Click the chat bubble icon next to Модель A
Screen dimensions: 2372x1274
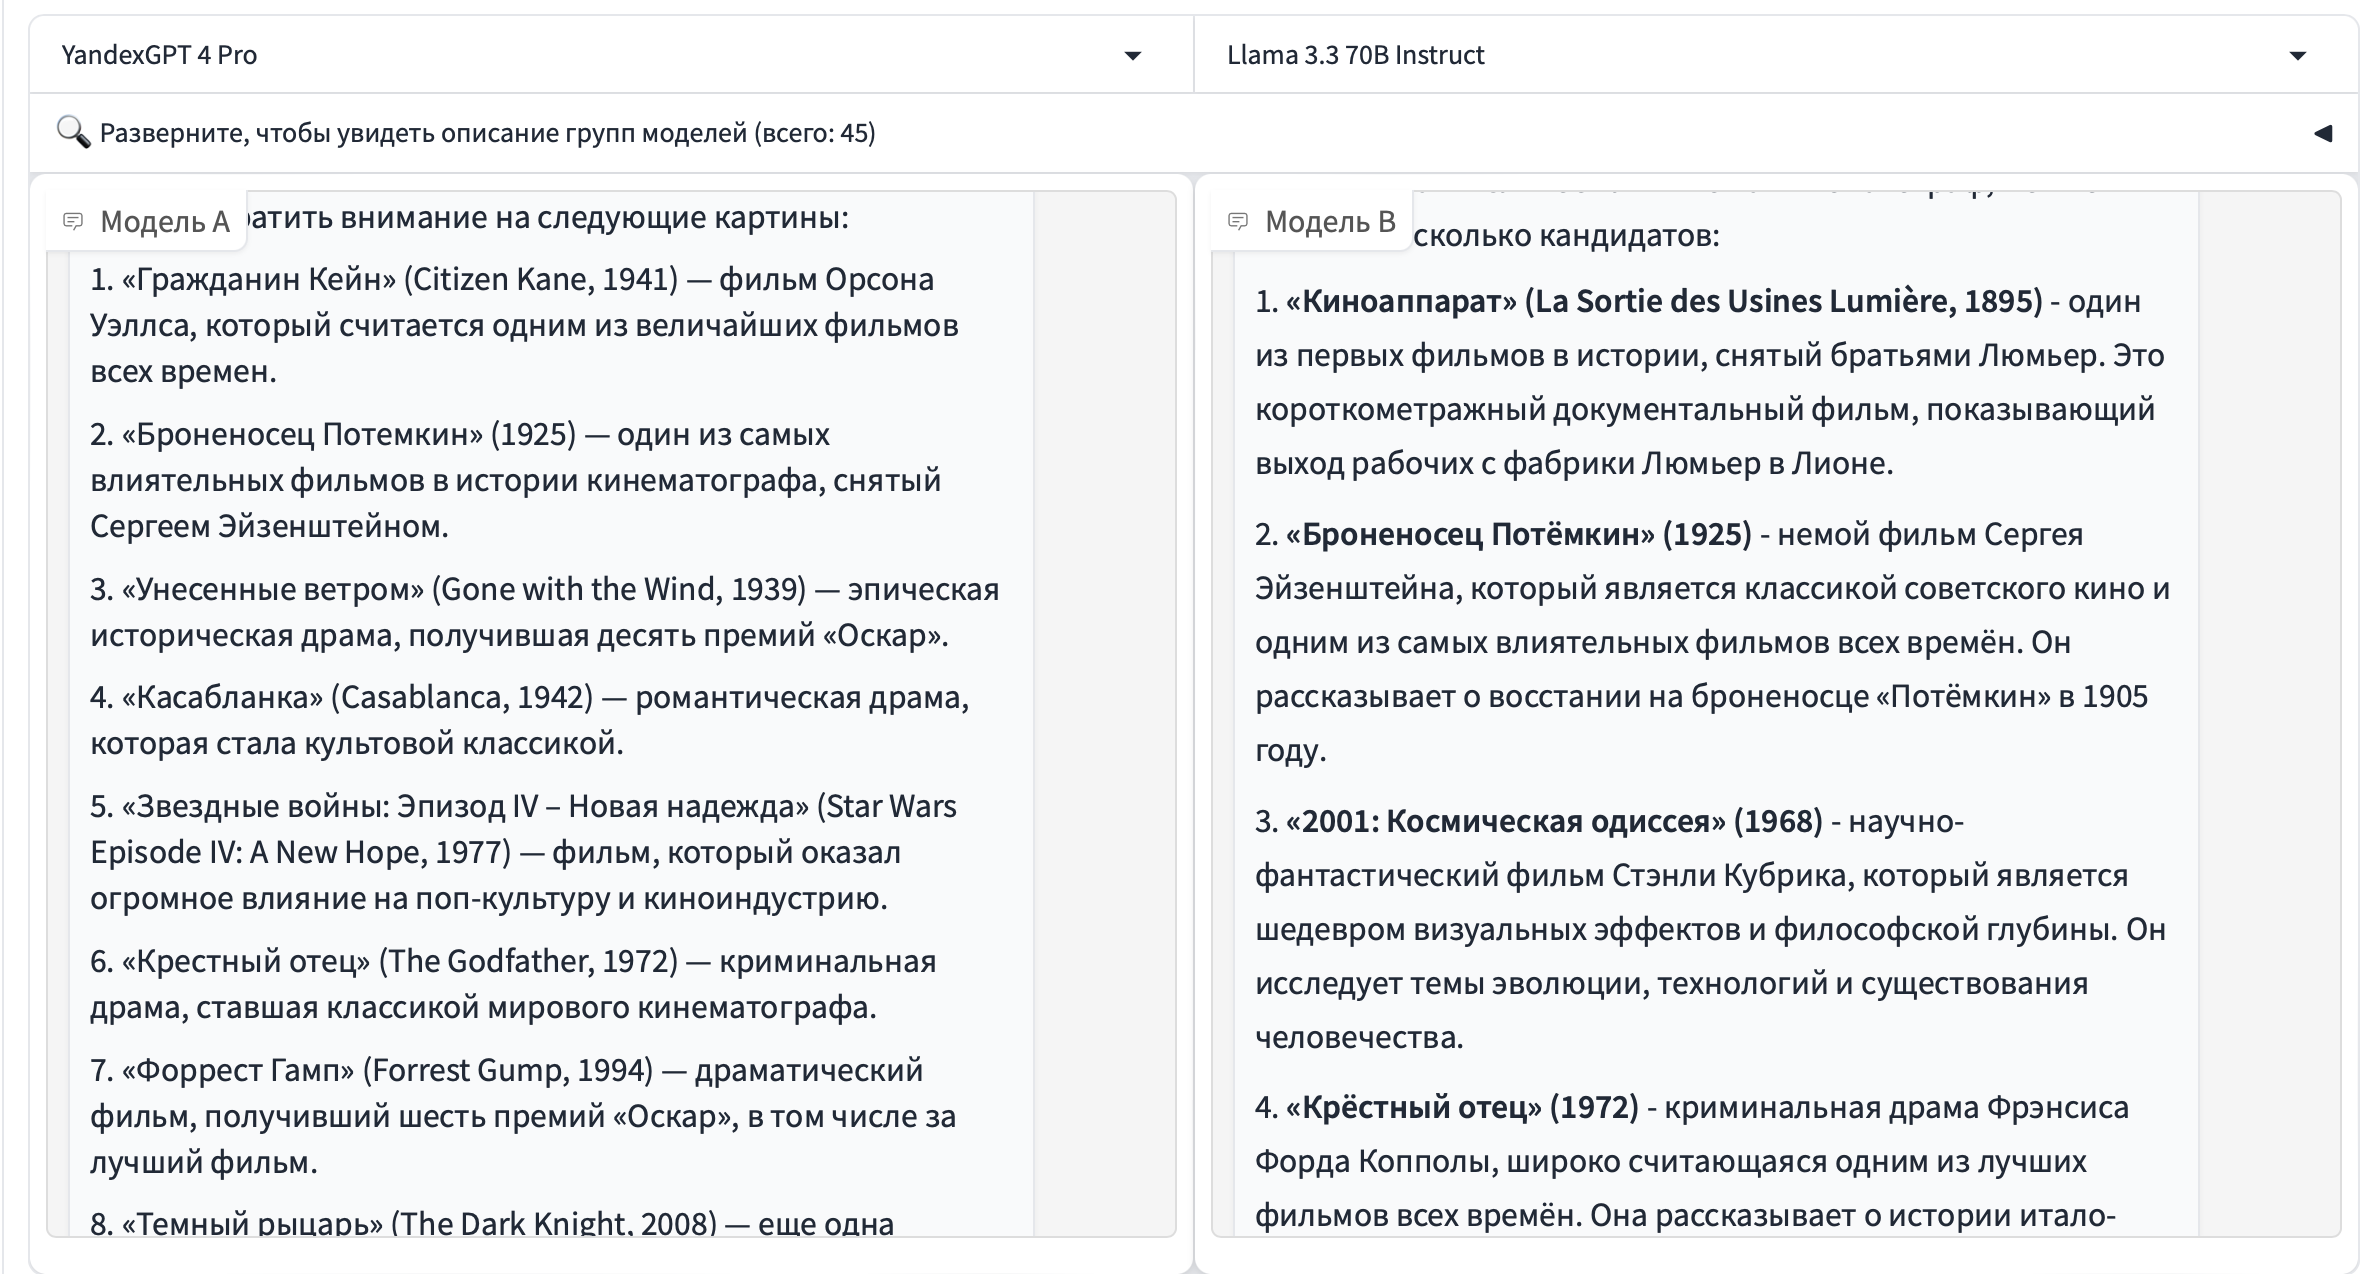pyautogui.click(x=73, y=221)
